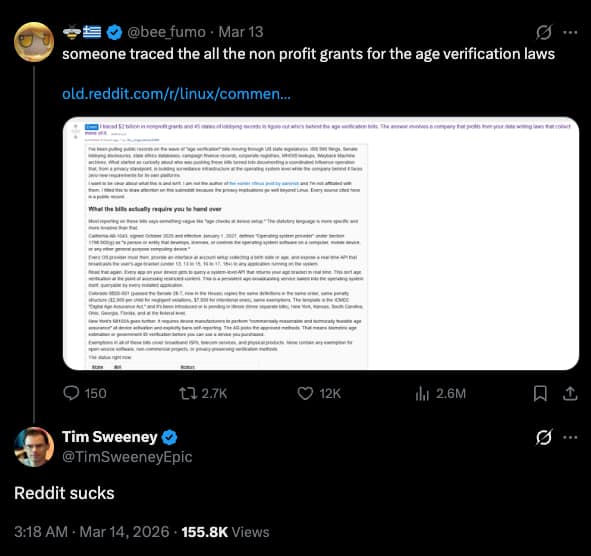The height and width of the screenshot is (556, 591).
Task: Click the blue verified badge beside Tim Sweeney
Action: click(x=170, y=437)
